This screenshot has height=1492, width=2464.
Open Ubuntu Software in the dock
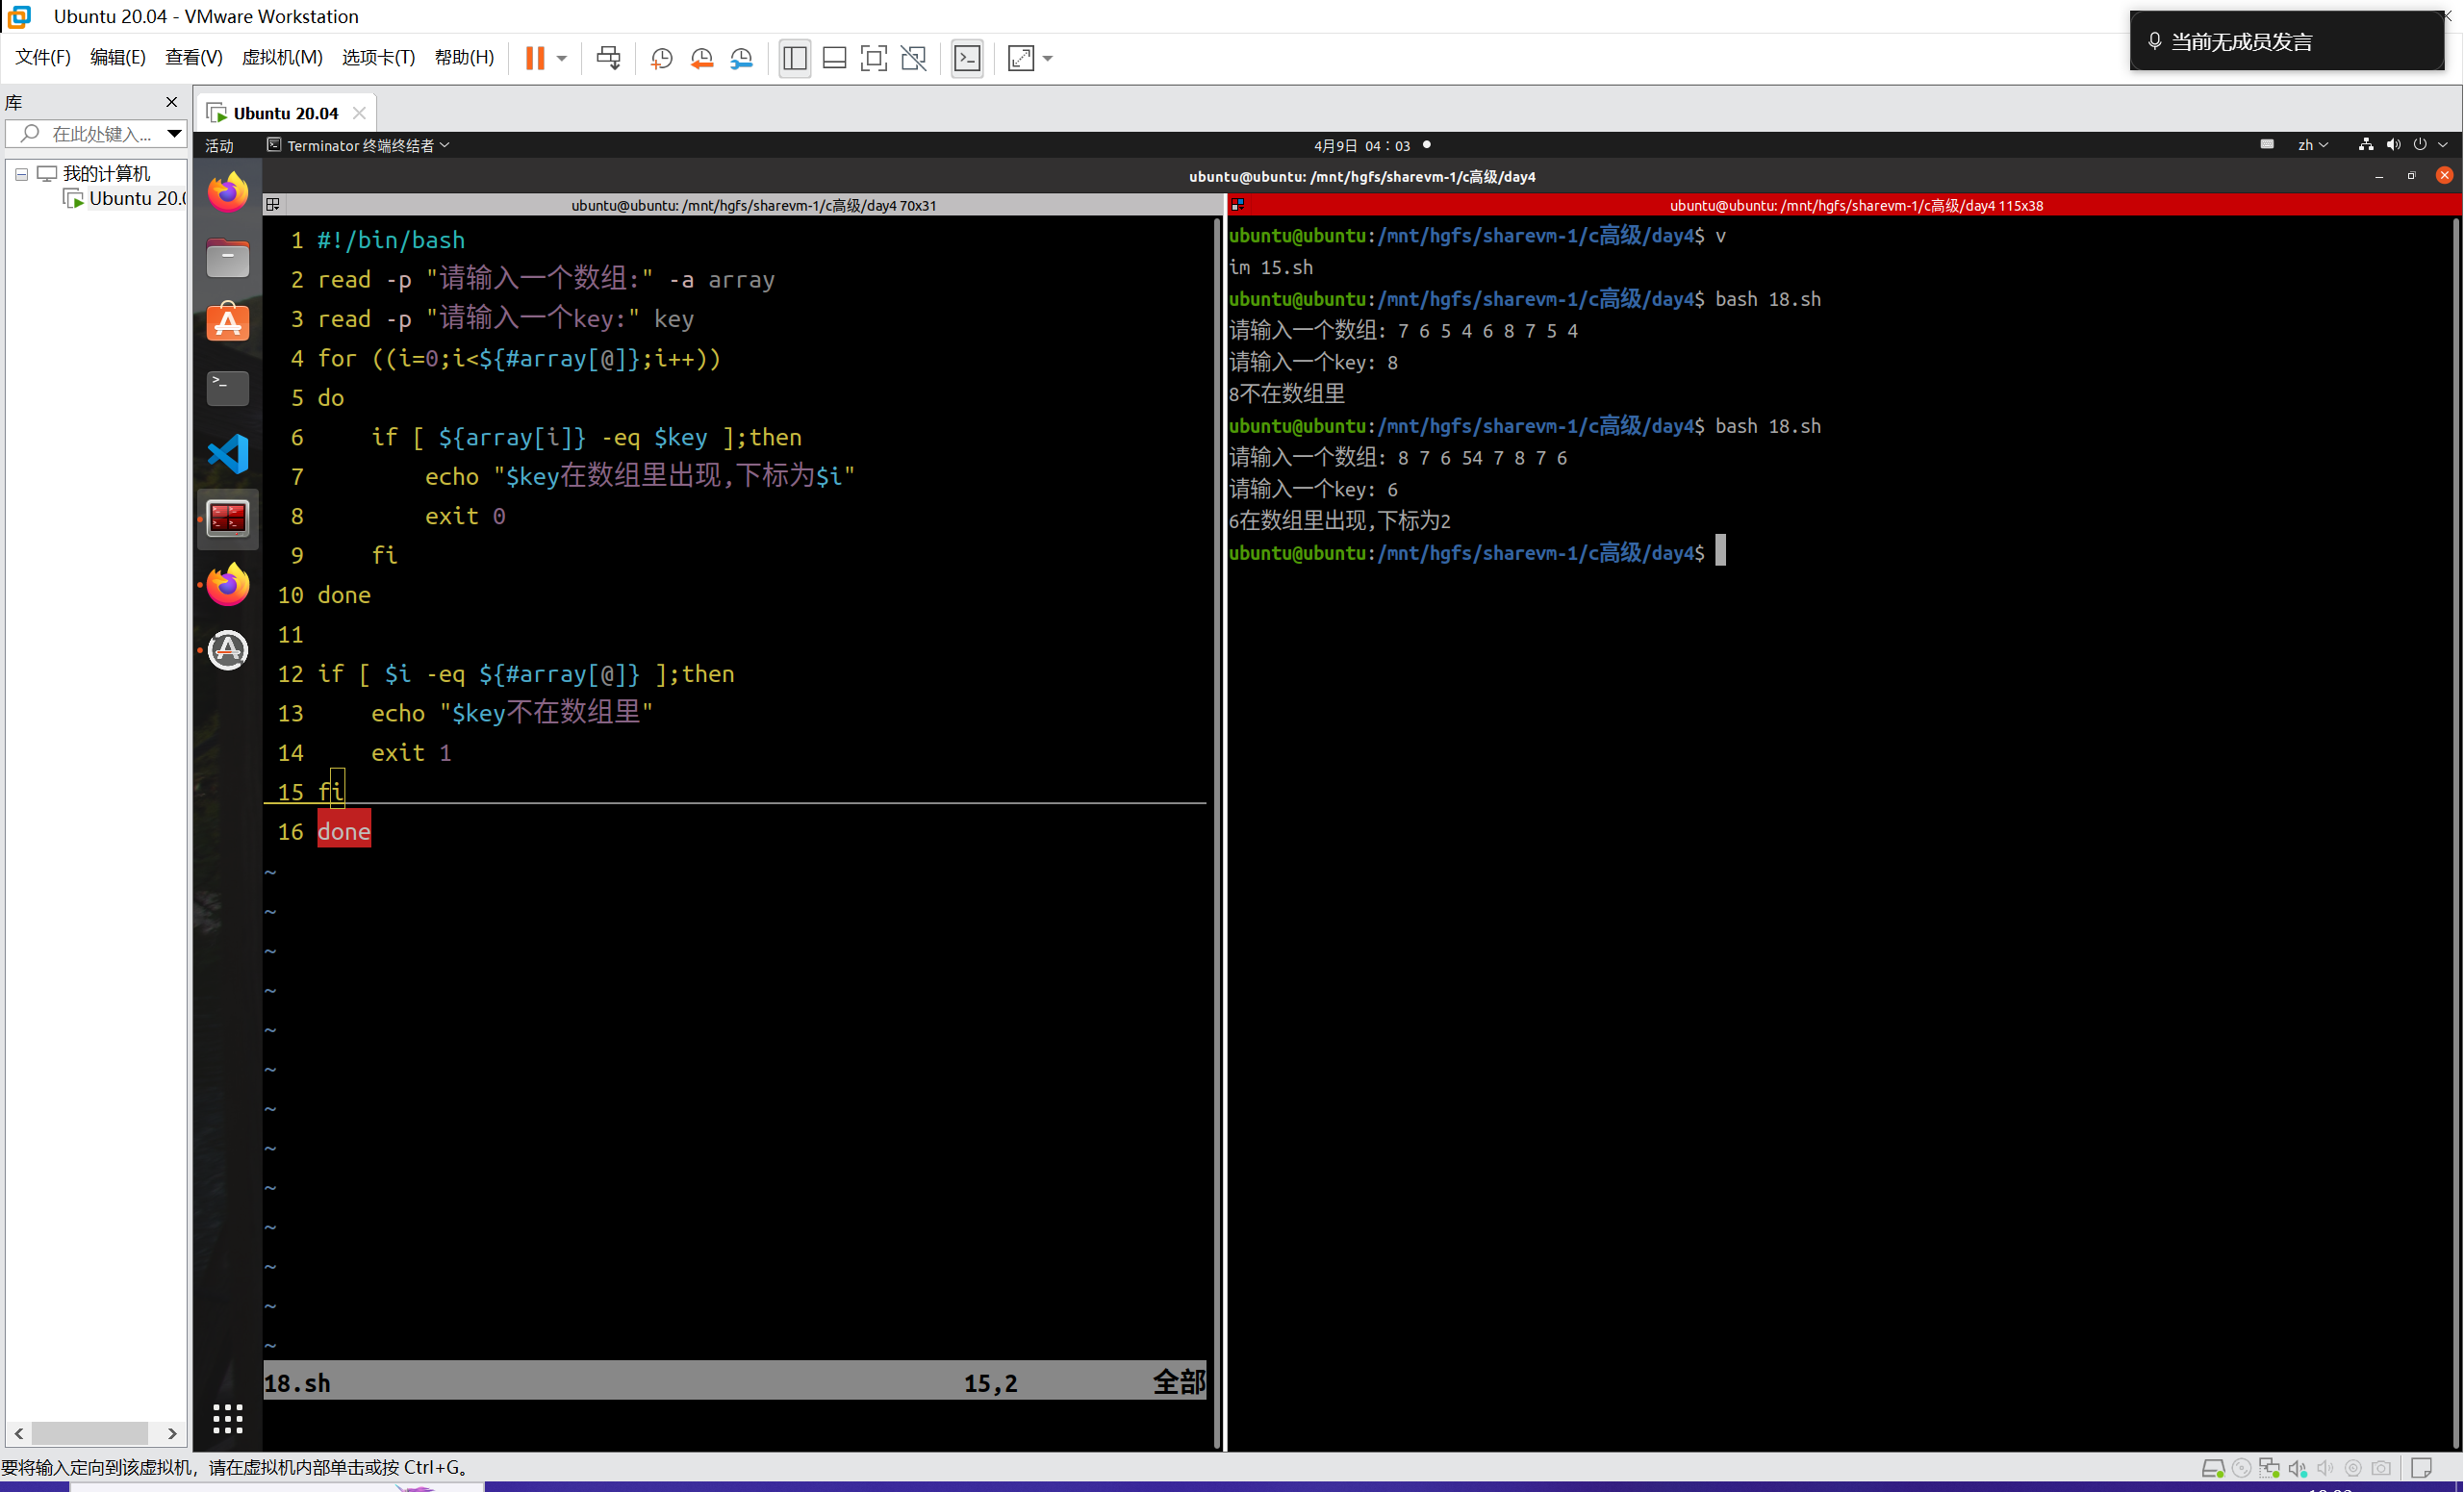pyautogui.click(x=228, y=323)
